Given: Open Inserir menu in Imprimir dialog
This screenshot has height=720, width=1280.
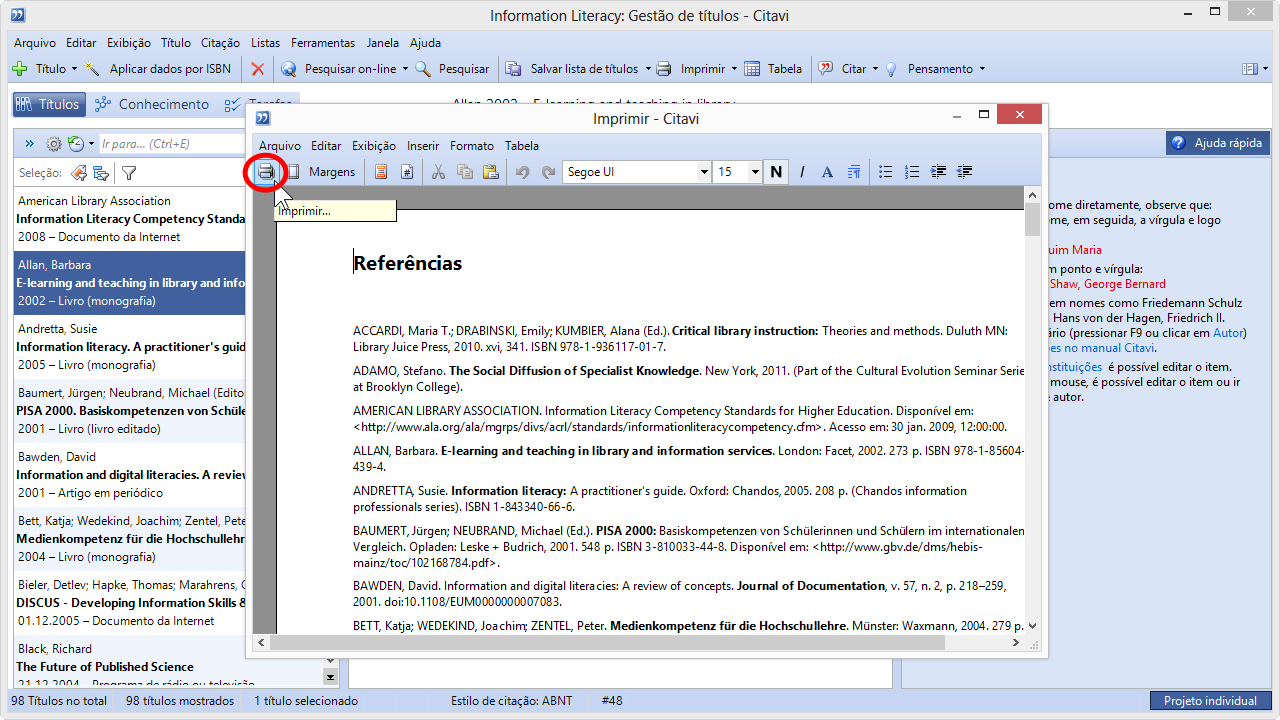Looking at the screenshot, I should (x=423, y=146).
